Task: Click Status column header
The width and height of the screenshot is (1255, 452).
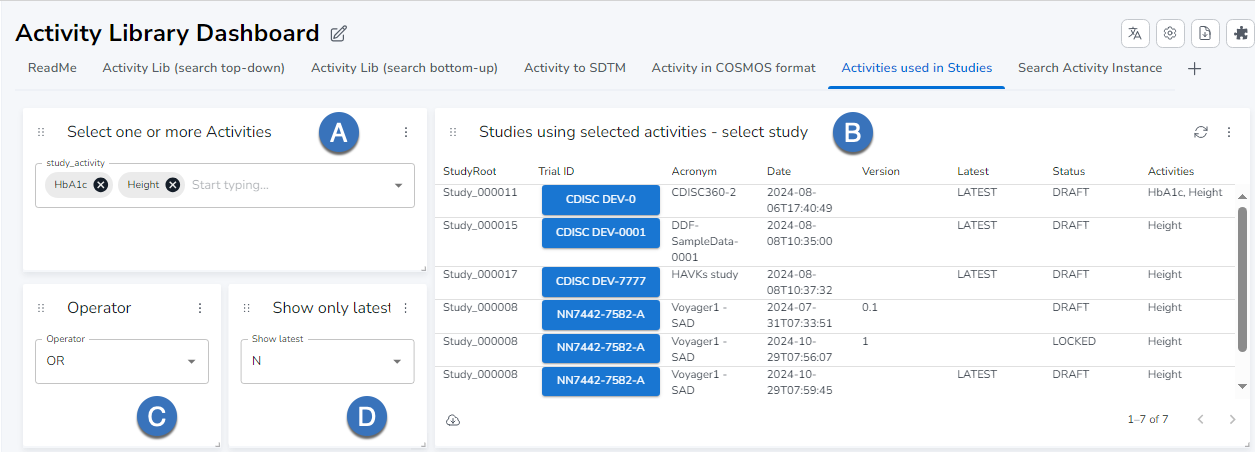Action: click(x=1068, y=172)
